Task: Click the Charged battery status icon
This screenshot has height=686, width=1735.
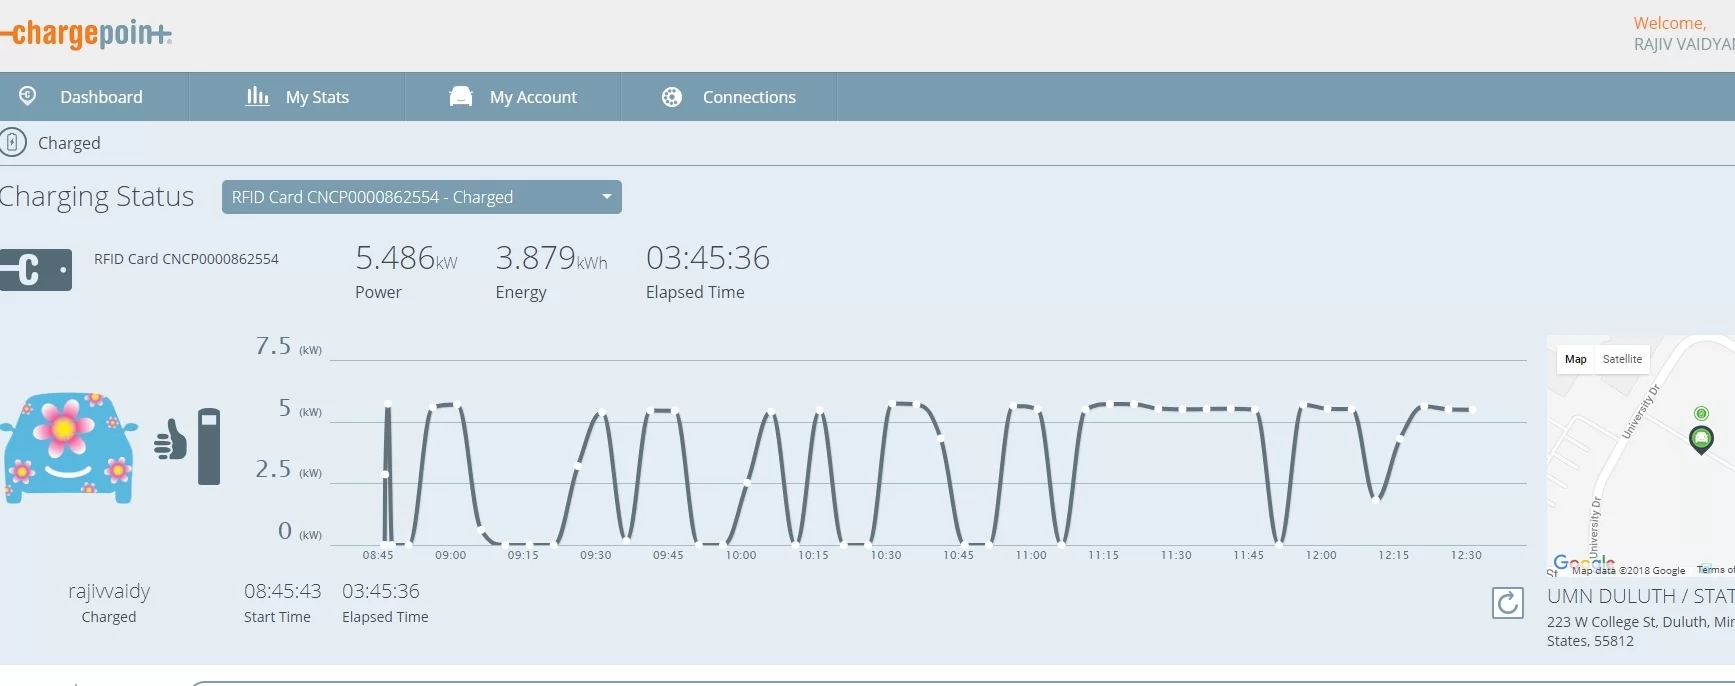Action: (x=13, y=142)
